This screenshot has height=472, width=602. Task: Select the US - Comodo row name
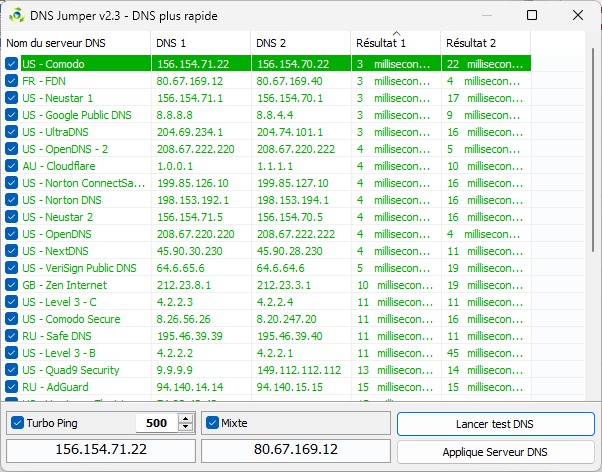53,64
